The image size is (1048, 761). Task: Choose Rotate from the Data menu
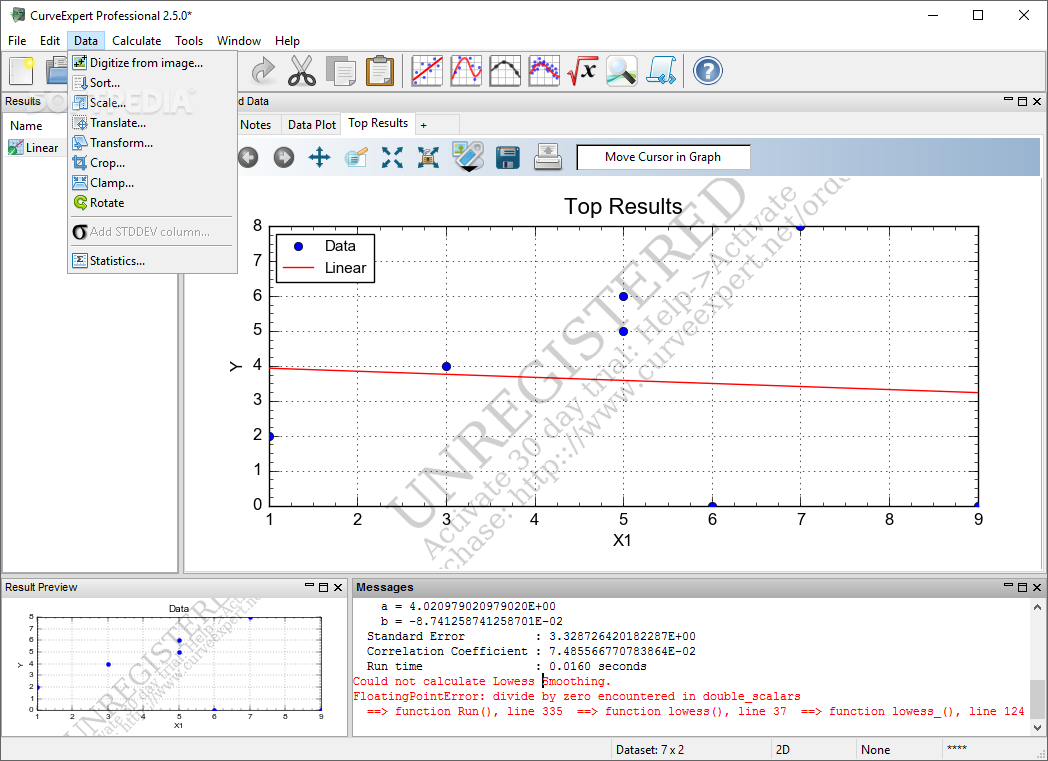click(x=152, y=203)
